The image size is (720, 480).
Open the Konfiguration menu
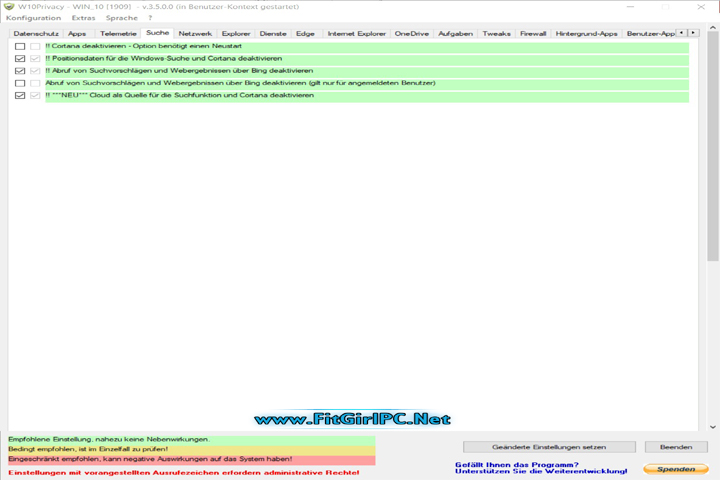(33, 18)
